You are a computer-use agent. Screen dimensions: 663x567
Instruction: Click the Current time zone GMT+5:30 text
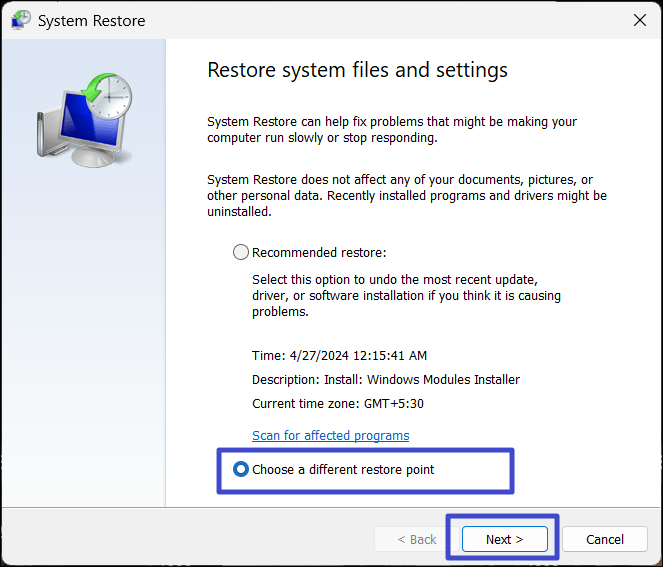tap(337, 404)
